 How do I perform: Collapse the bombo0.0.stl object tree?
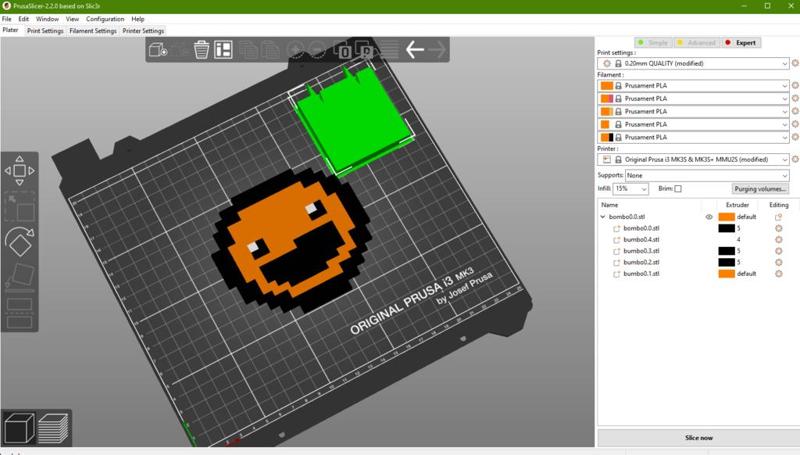point(603,217)
